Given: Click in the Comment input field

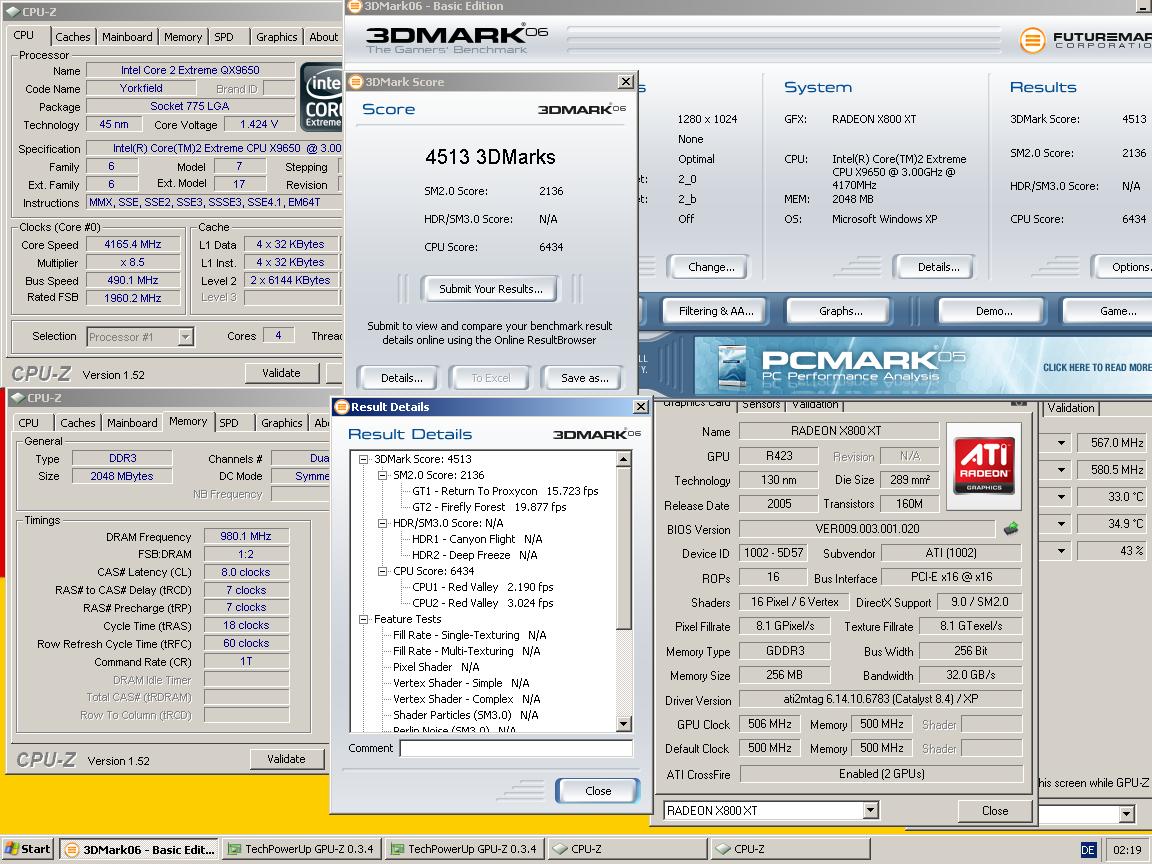Looking at the screenshot, I should coord(516,748).
